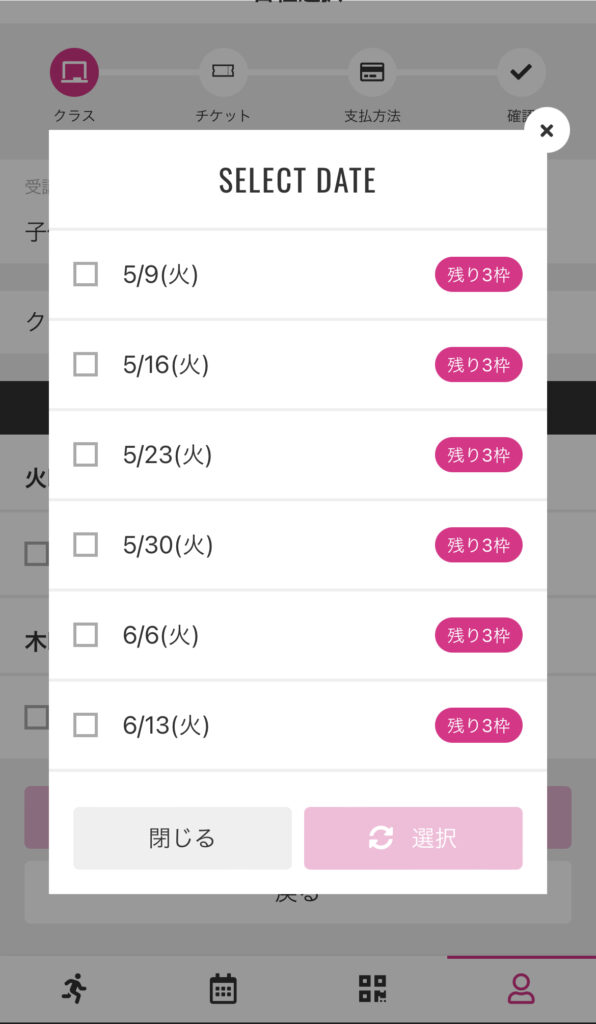Select the クラス step icon
The width and height of the screenshot is (596, 1024).
click(x=74, y=72)
